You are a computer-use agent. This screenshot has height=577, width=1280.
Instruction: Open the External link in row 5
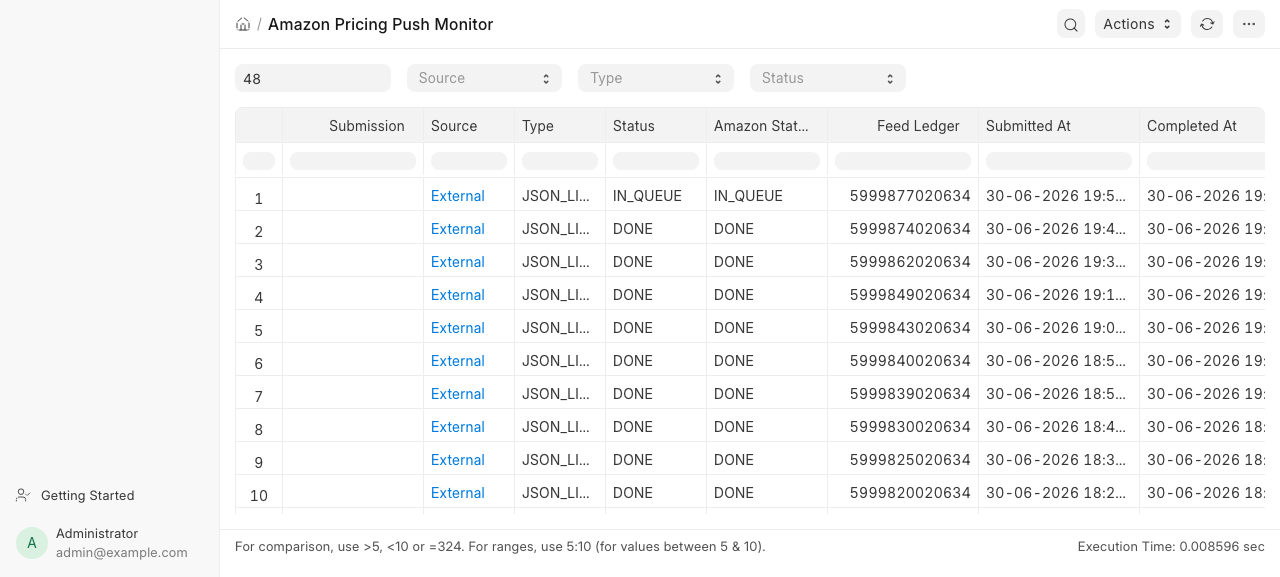tap(458, 328)
